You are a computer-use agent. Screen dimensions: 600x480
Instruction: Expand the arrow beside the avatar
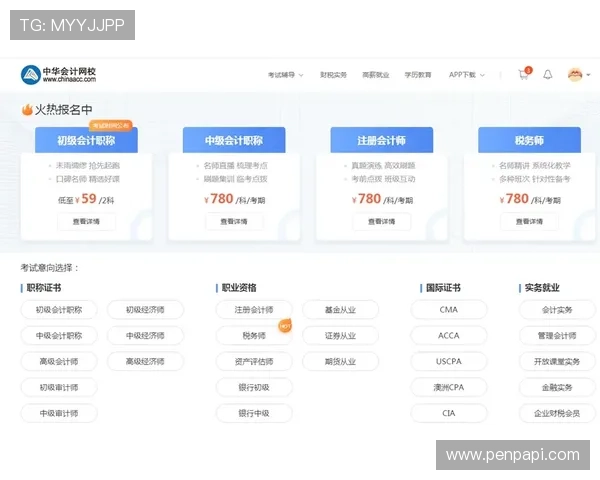pyautogui.click(x=588, y=75)
